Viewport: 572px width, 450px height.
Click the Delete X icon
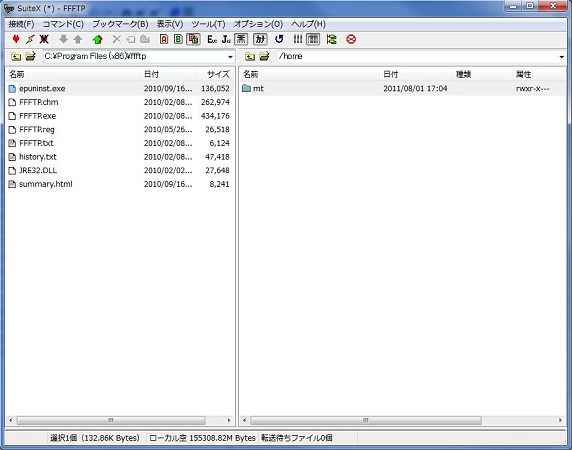[x=117, y=39]
